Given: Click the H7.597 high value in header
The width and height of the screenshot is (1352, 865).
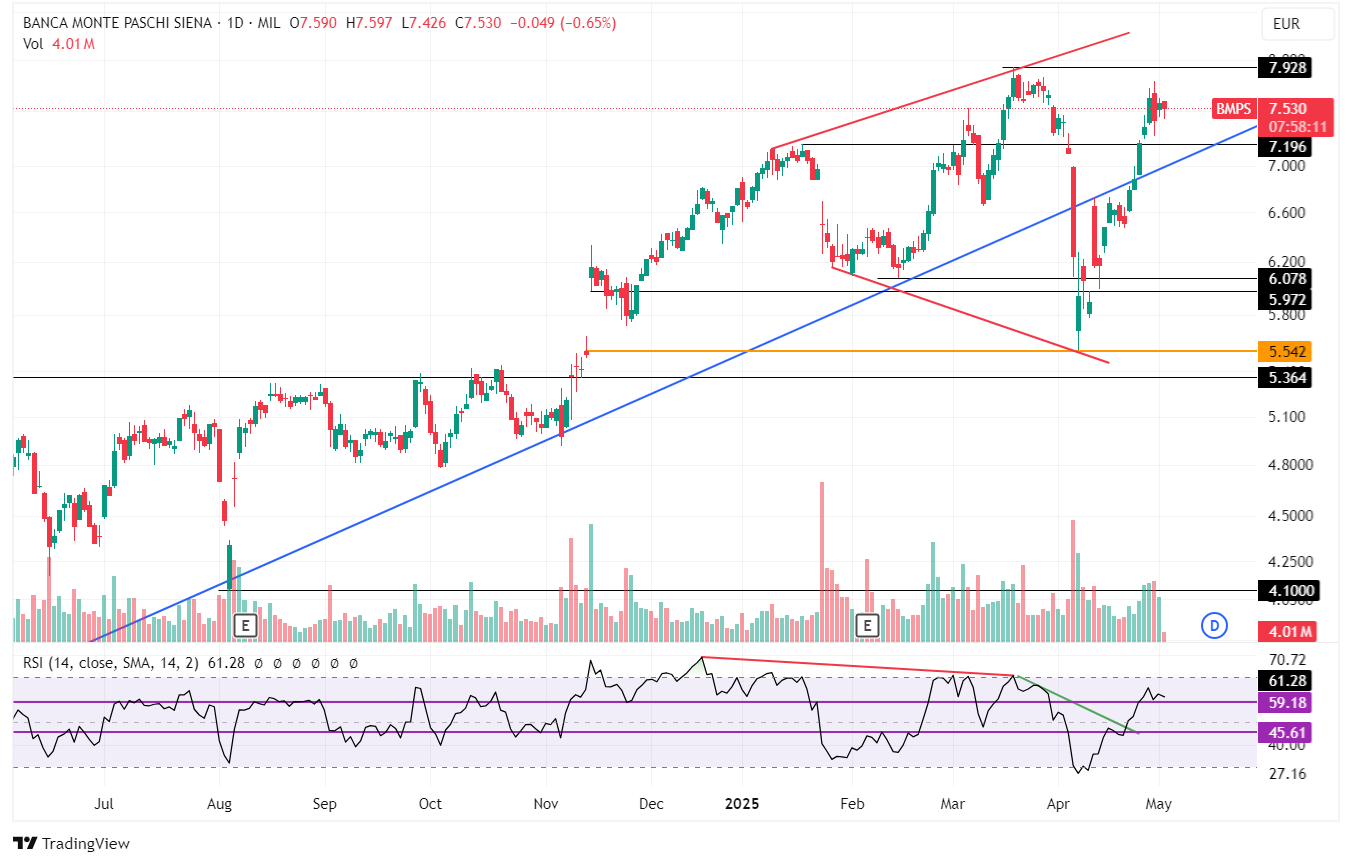Looking at the screenshot, I should coord(370,22).
